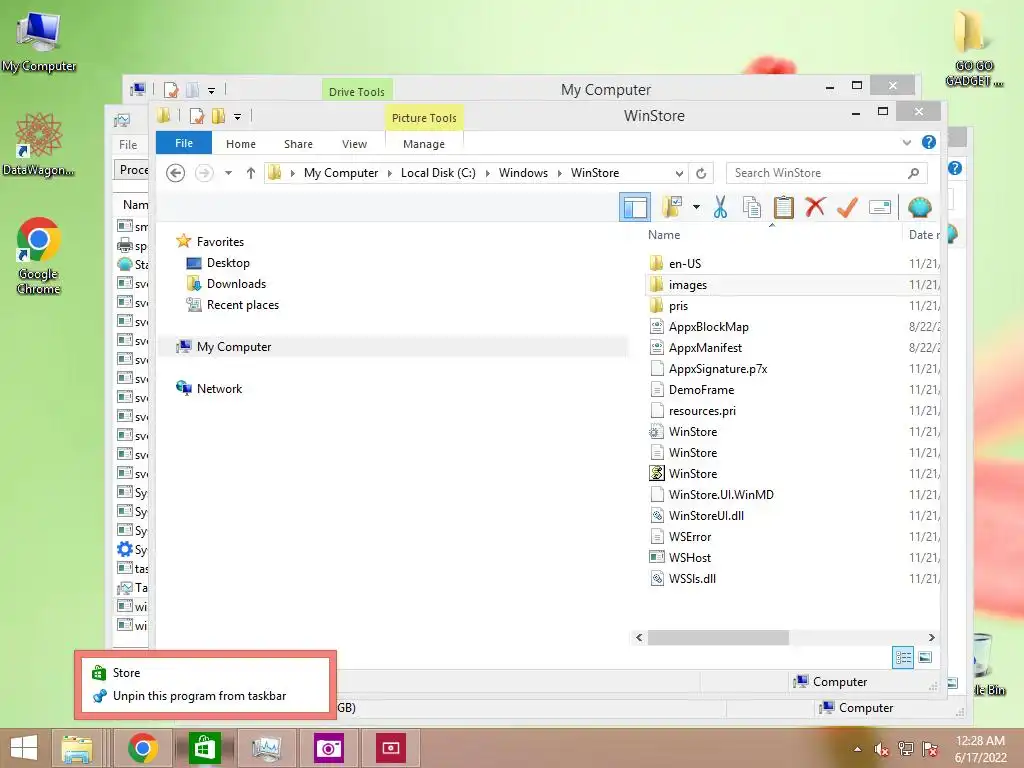The image size is (1024, 768).
Task: Click the Copy toolbar icon
Action: pyautogui.click(x=752, y=208)
